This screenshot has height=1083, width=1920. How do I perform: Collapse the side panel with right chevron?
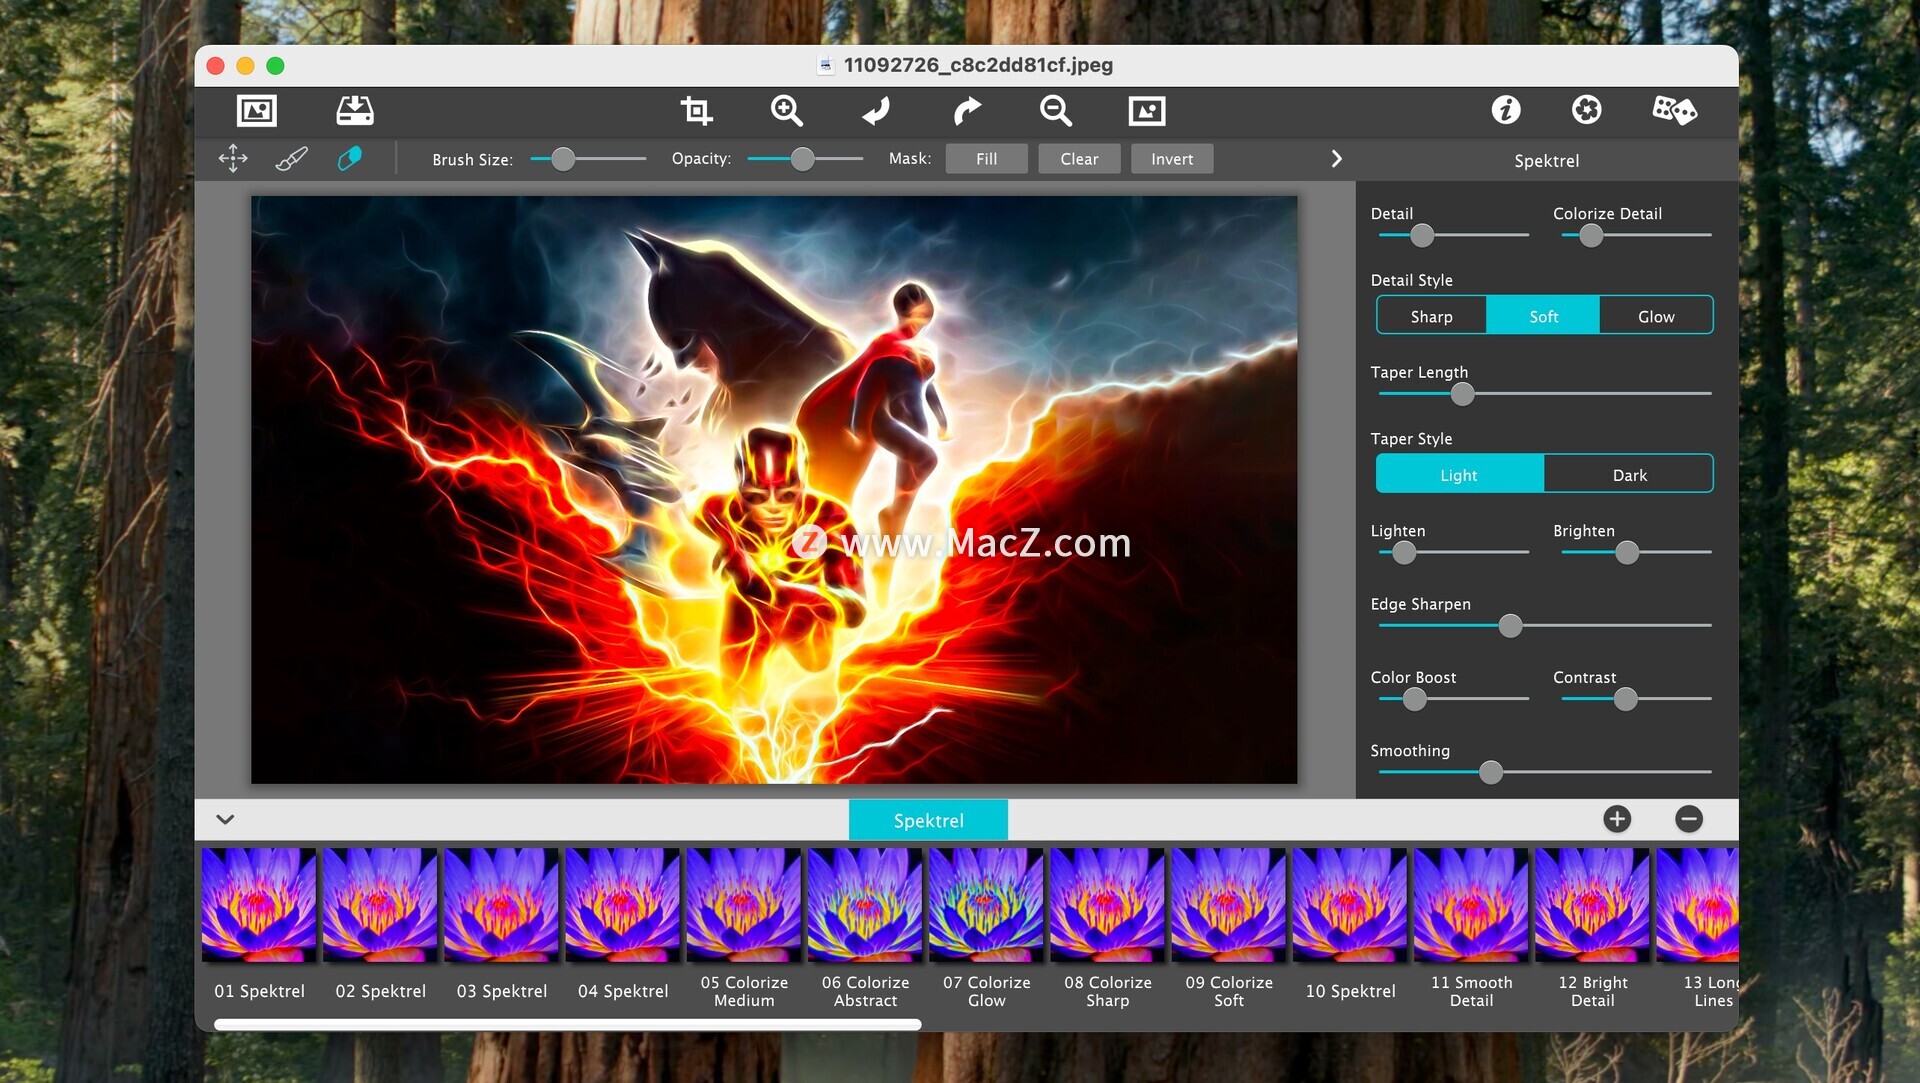[1337, 159]
